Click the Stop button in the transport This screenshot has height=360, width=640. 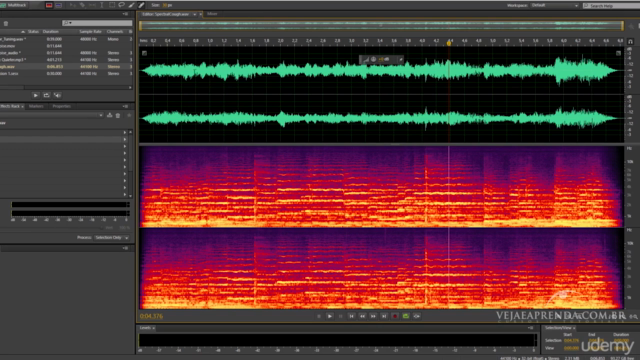(319, 316)
